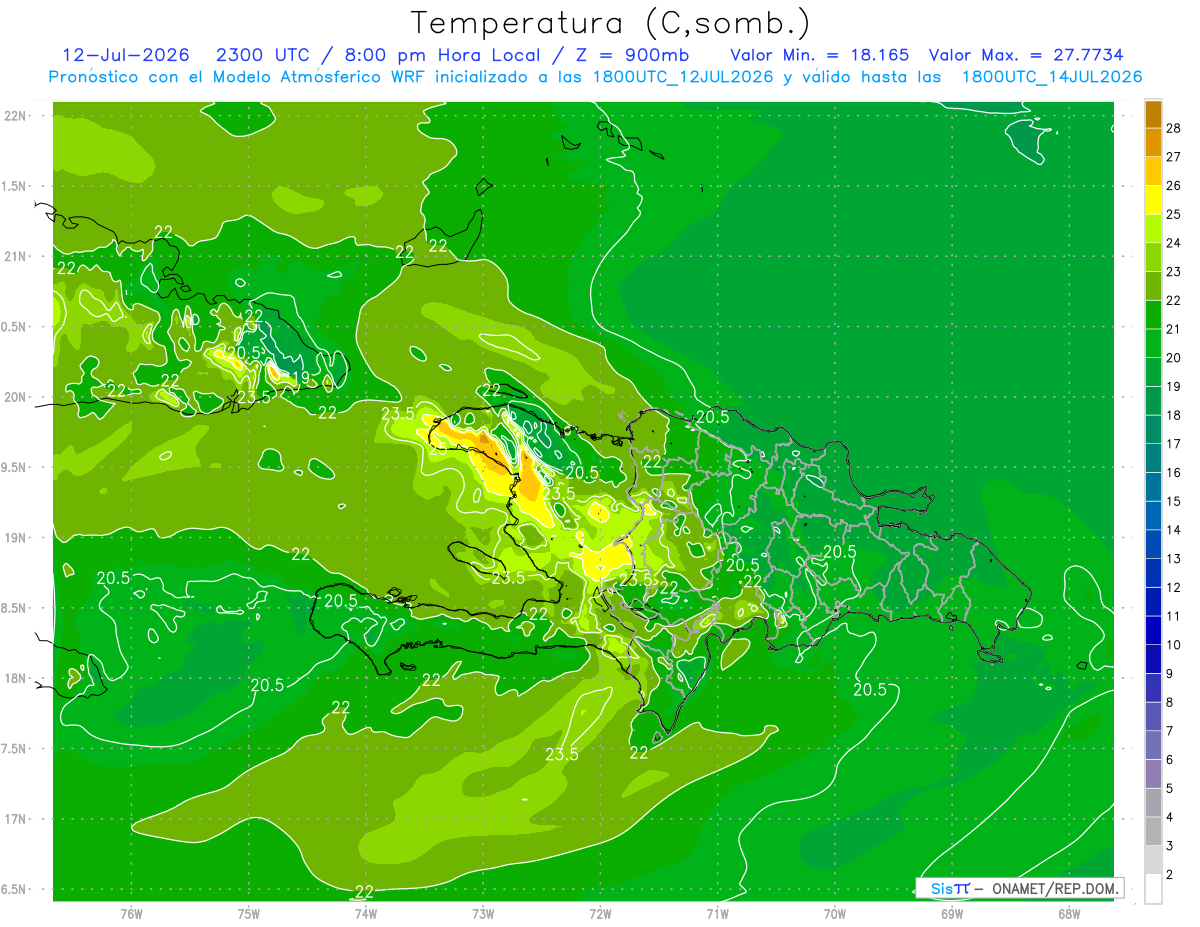Click the 73W longitude axis label
Image resolution: width=1200 pixels, height=927 pixels.
pyautogui.click(x=482, y=913)
